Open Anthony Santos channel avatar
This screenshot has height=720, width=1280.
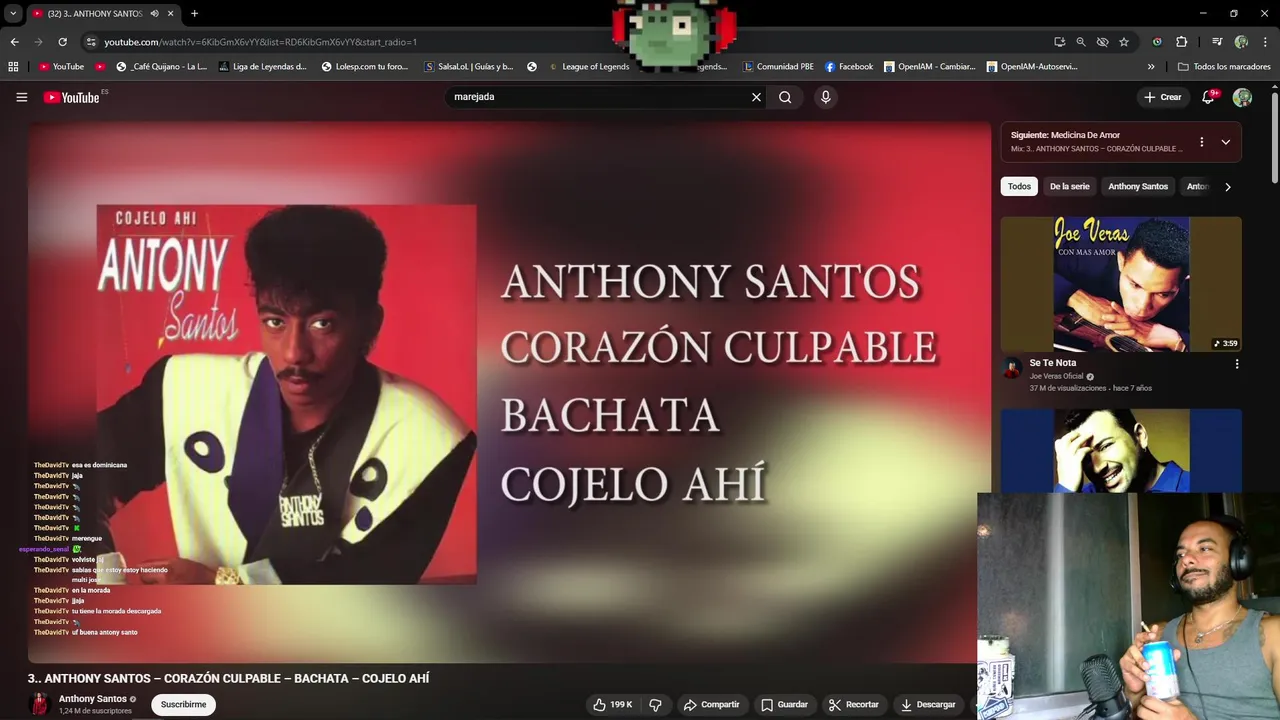click(40, 704)
